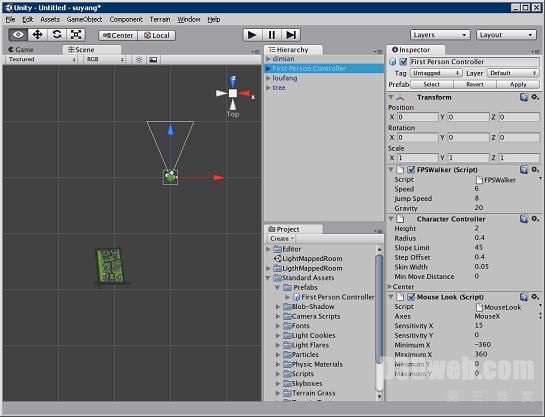Open Mouse Look script help icon
This screenshot has width=545, height=417.
point(524,297)
